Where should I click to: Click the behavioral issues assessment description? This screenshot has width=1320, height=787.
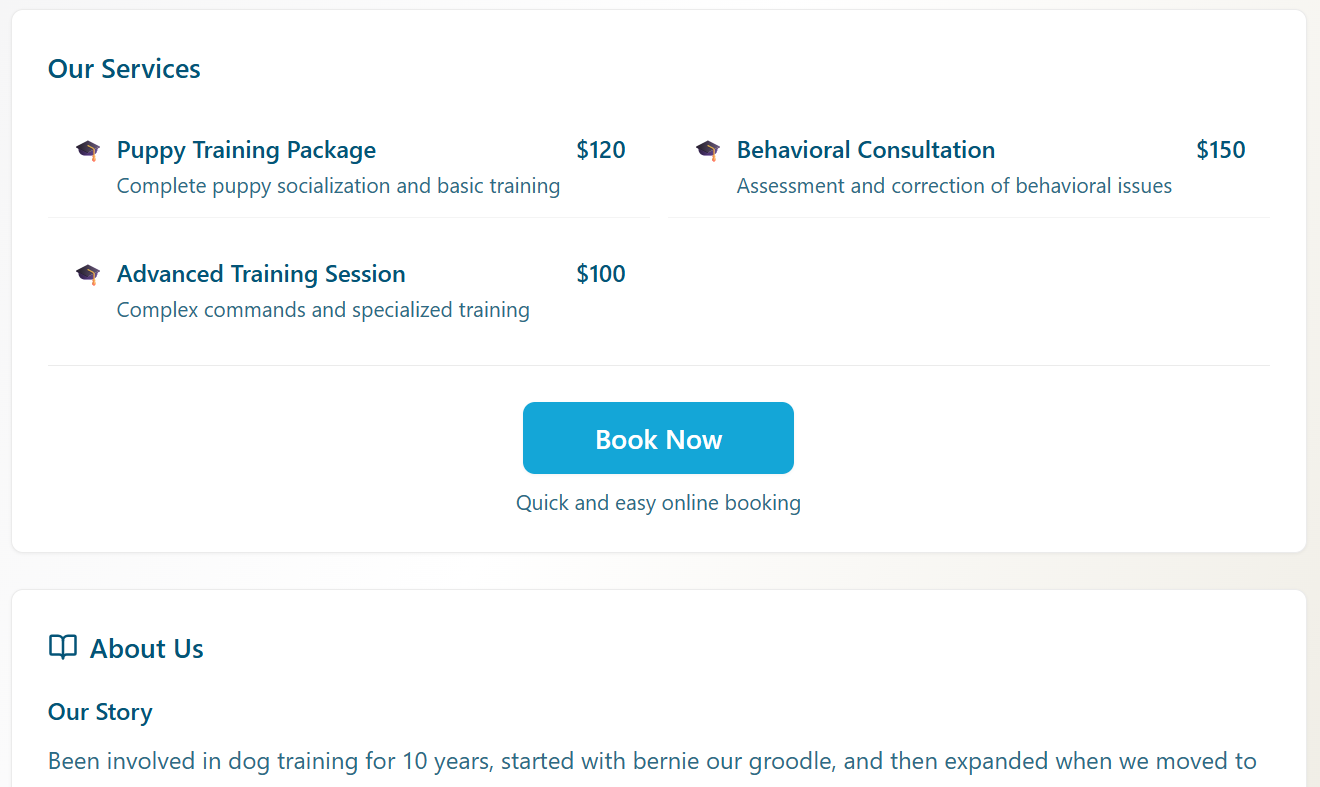954,186
